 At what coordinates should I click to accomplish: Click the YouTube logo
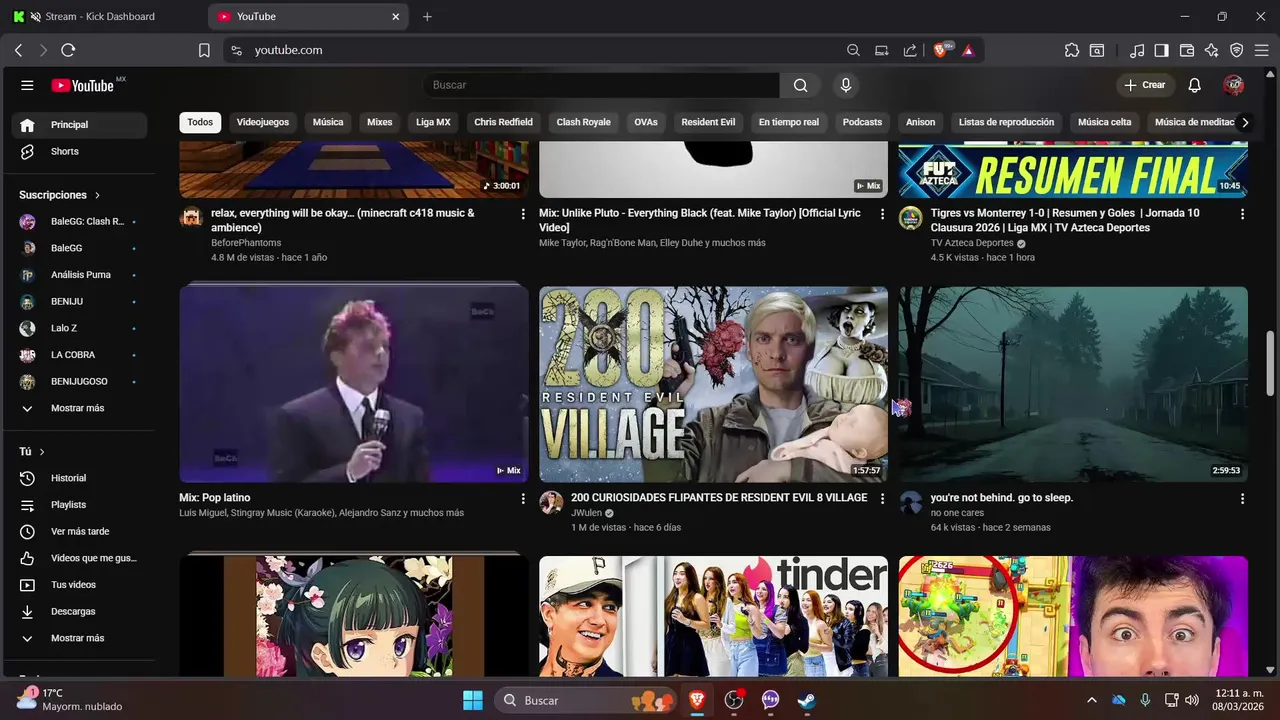coord(83,85)
